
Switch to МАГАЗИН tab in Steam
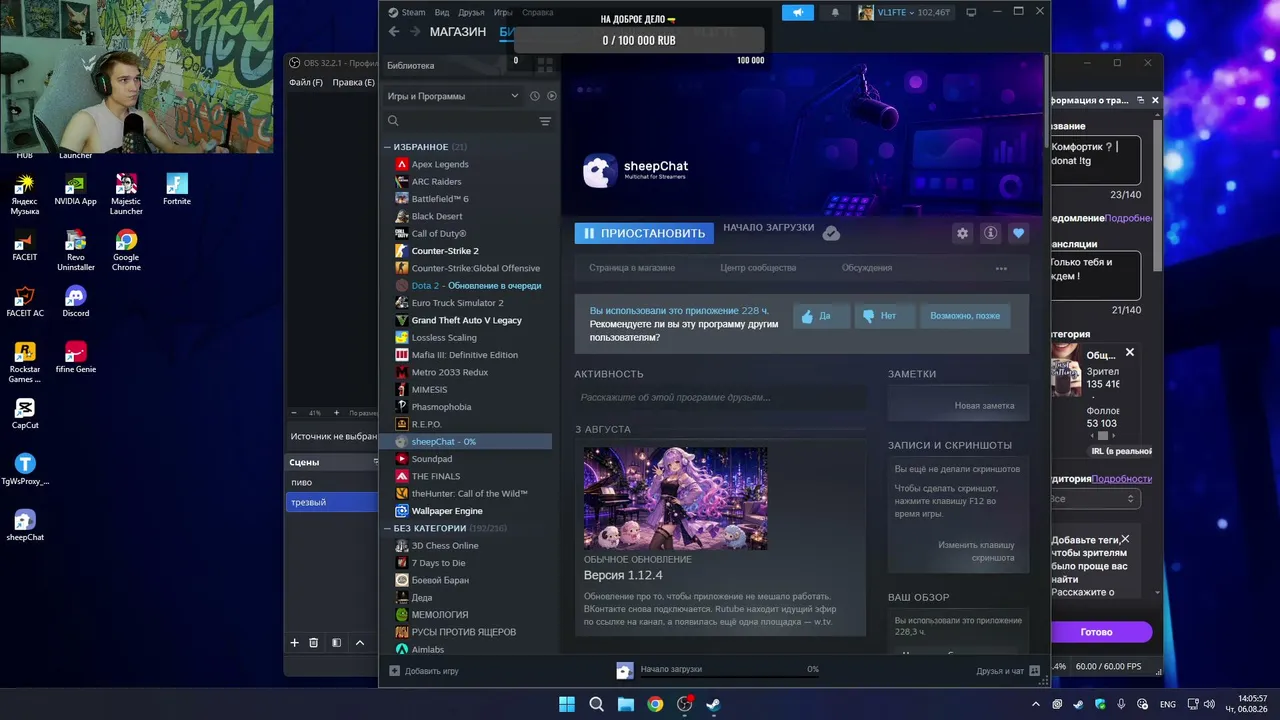[x=458, y=32]
